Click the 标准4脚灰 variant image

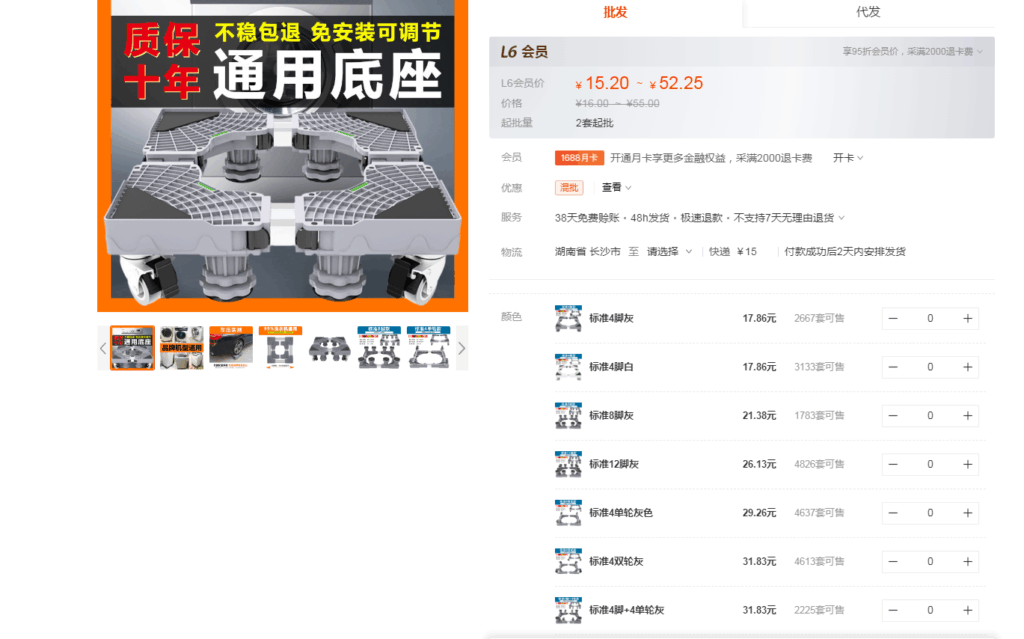(x=568, y=319)
